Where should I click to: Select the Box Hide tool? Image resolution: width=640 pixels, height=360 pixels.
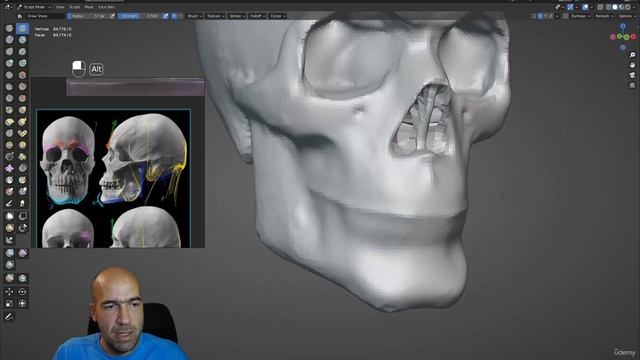(x=22, y=216)
